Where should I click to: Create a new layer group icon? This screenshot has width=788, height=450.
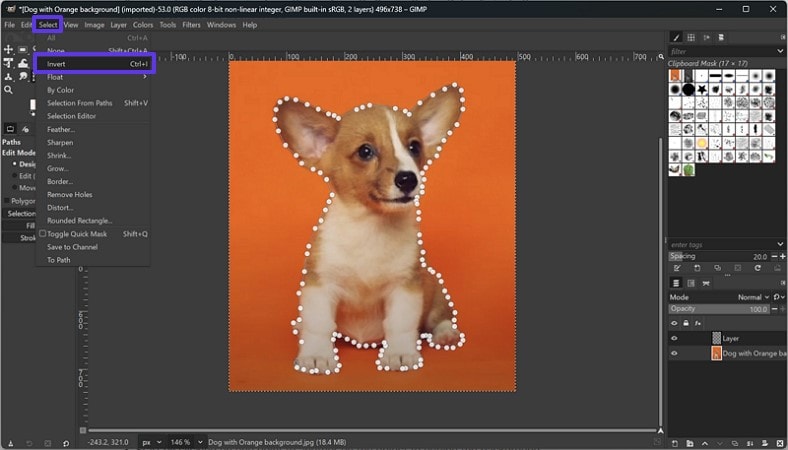coord(690,443)
